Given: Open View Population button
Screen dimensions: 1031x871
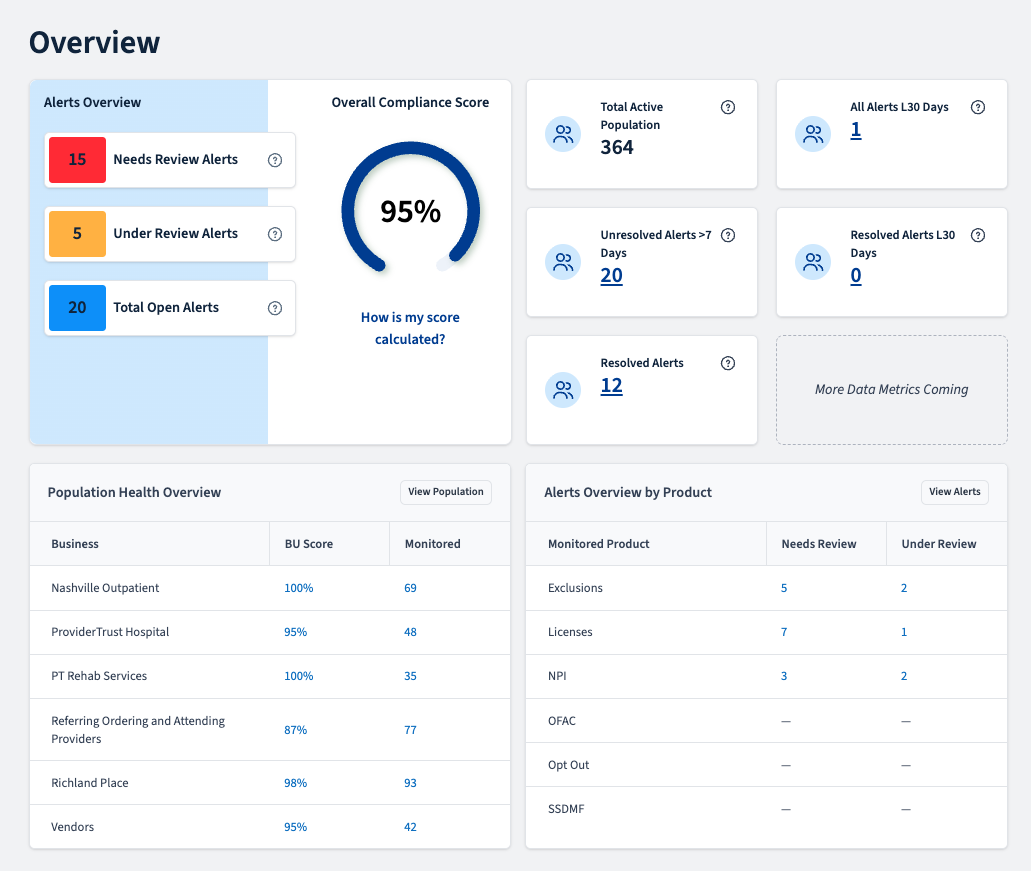Looking at the screenshot, I should [446, 492].
